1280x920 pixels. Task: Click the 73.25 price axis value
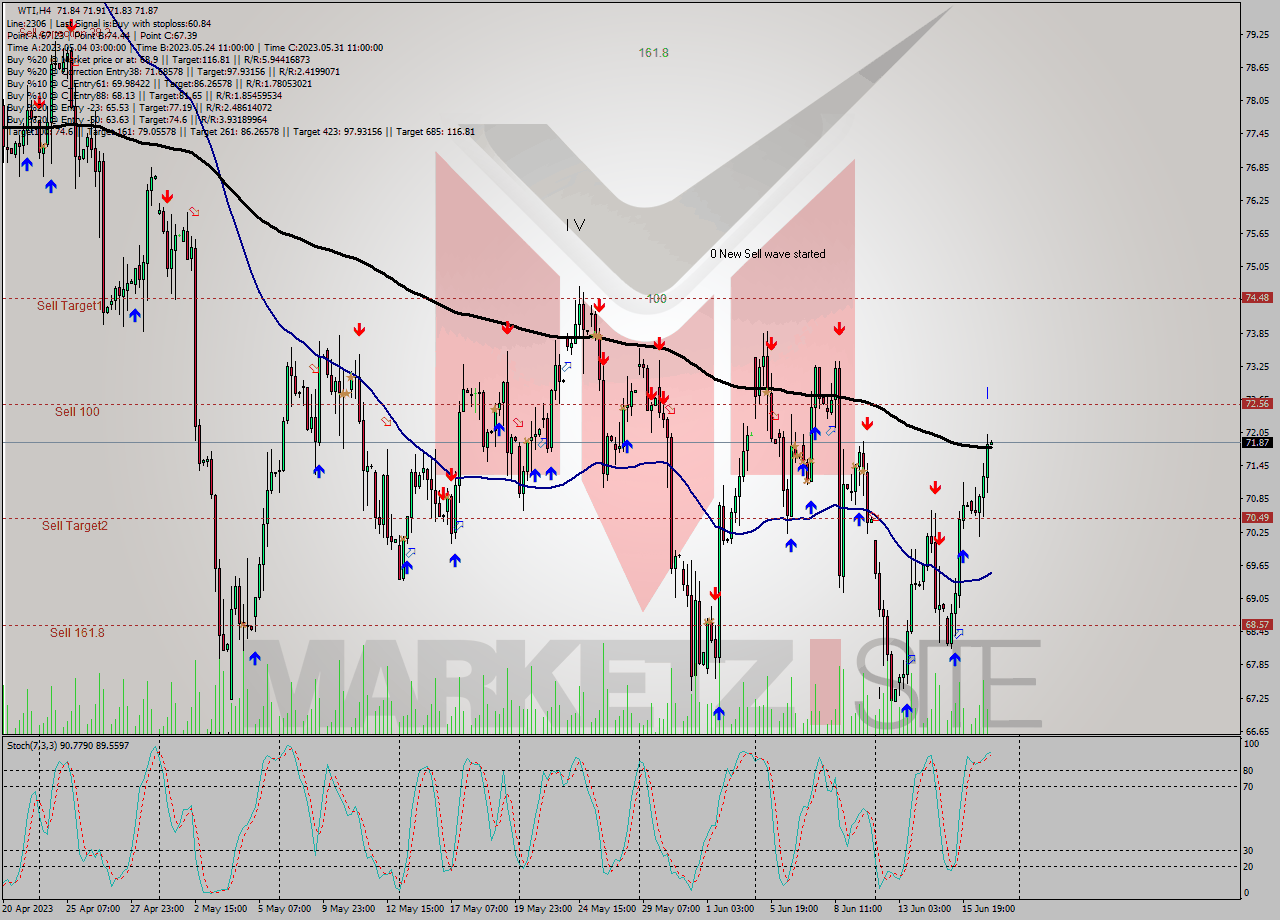pyautogui.click(x=1257, y=366)
